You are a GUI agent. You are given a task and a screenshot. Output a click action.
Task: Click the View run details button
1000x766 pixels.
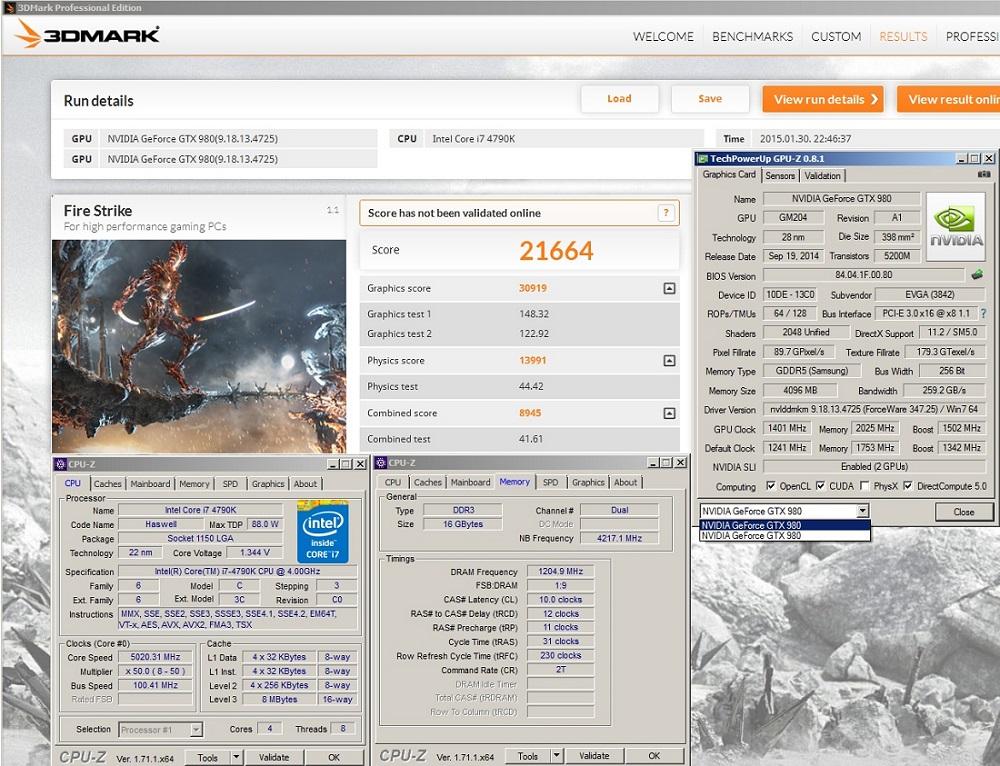click(823, 99)
